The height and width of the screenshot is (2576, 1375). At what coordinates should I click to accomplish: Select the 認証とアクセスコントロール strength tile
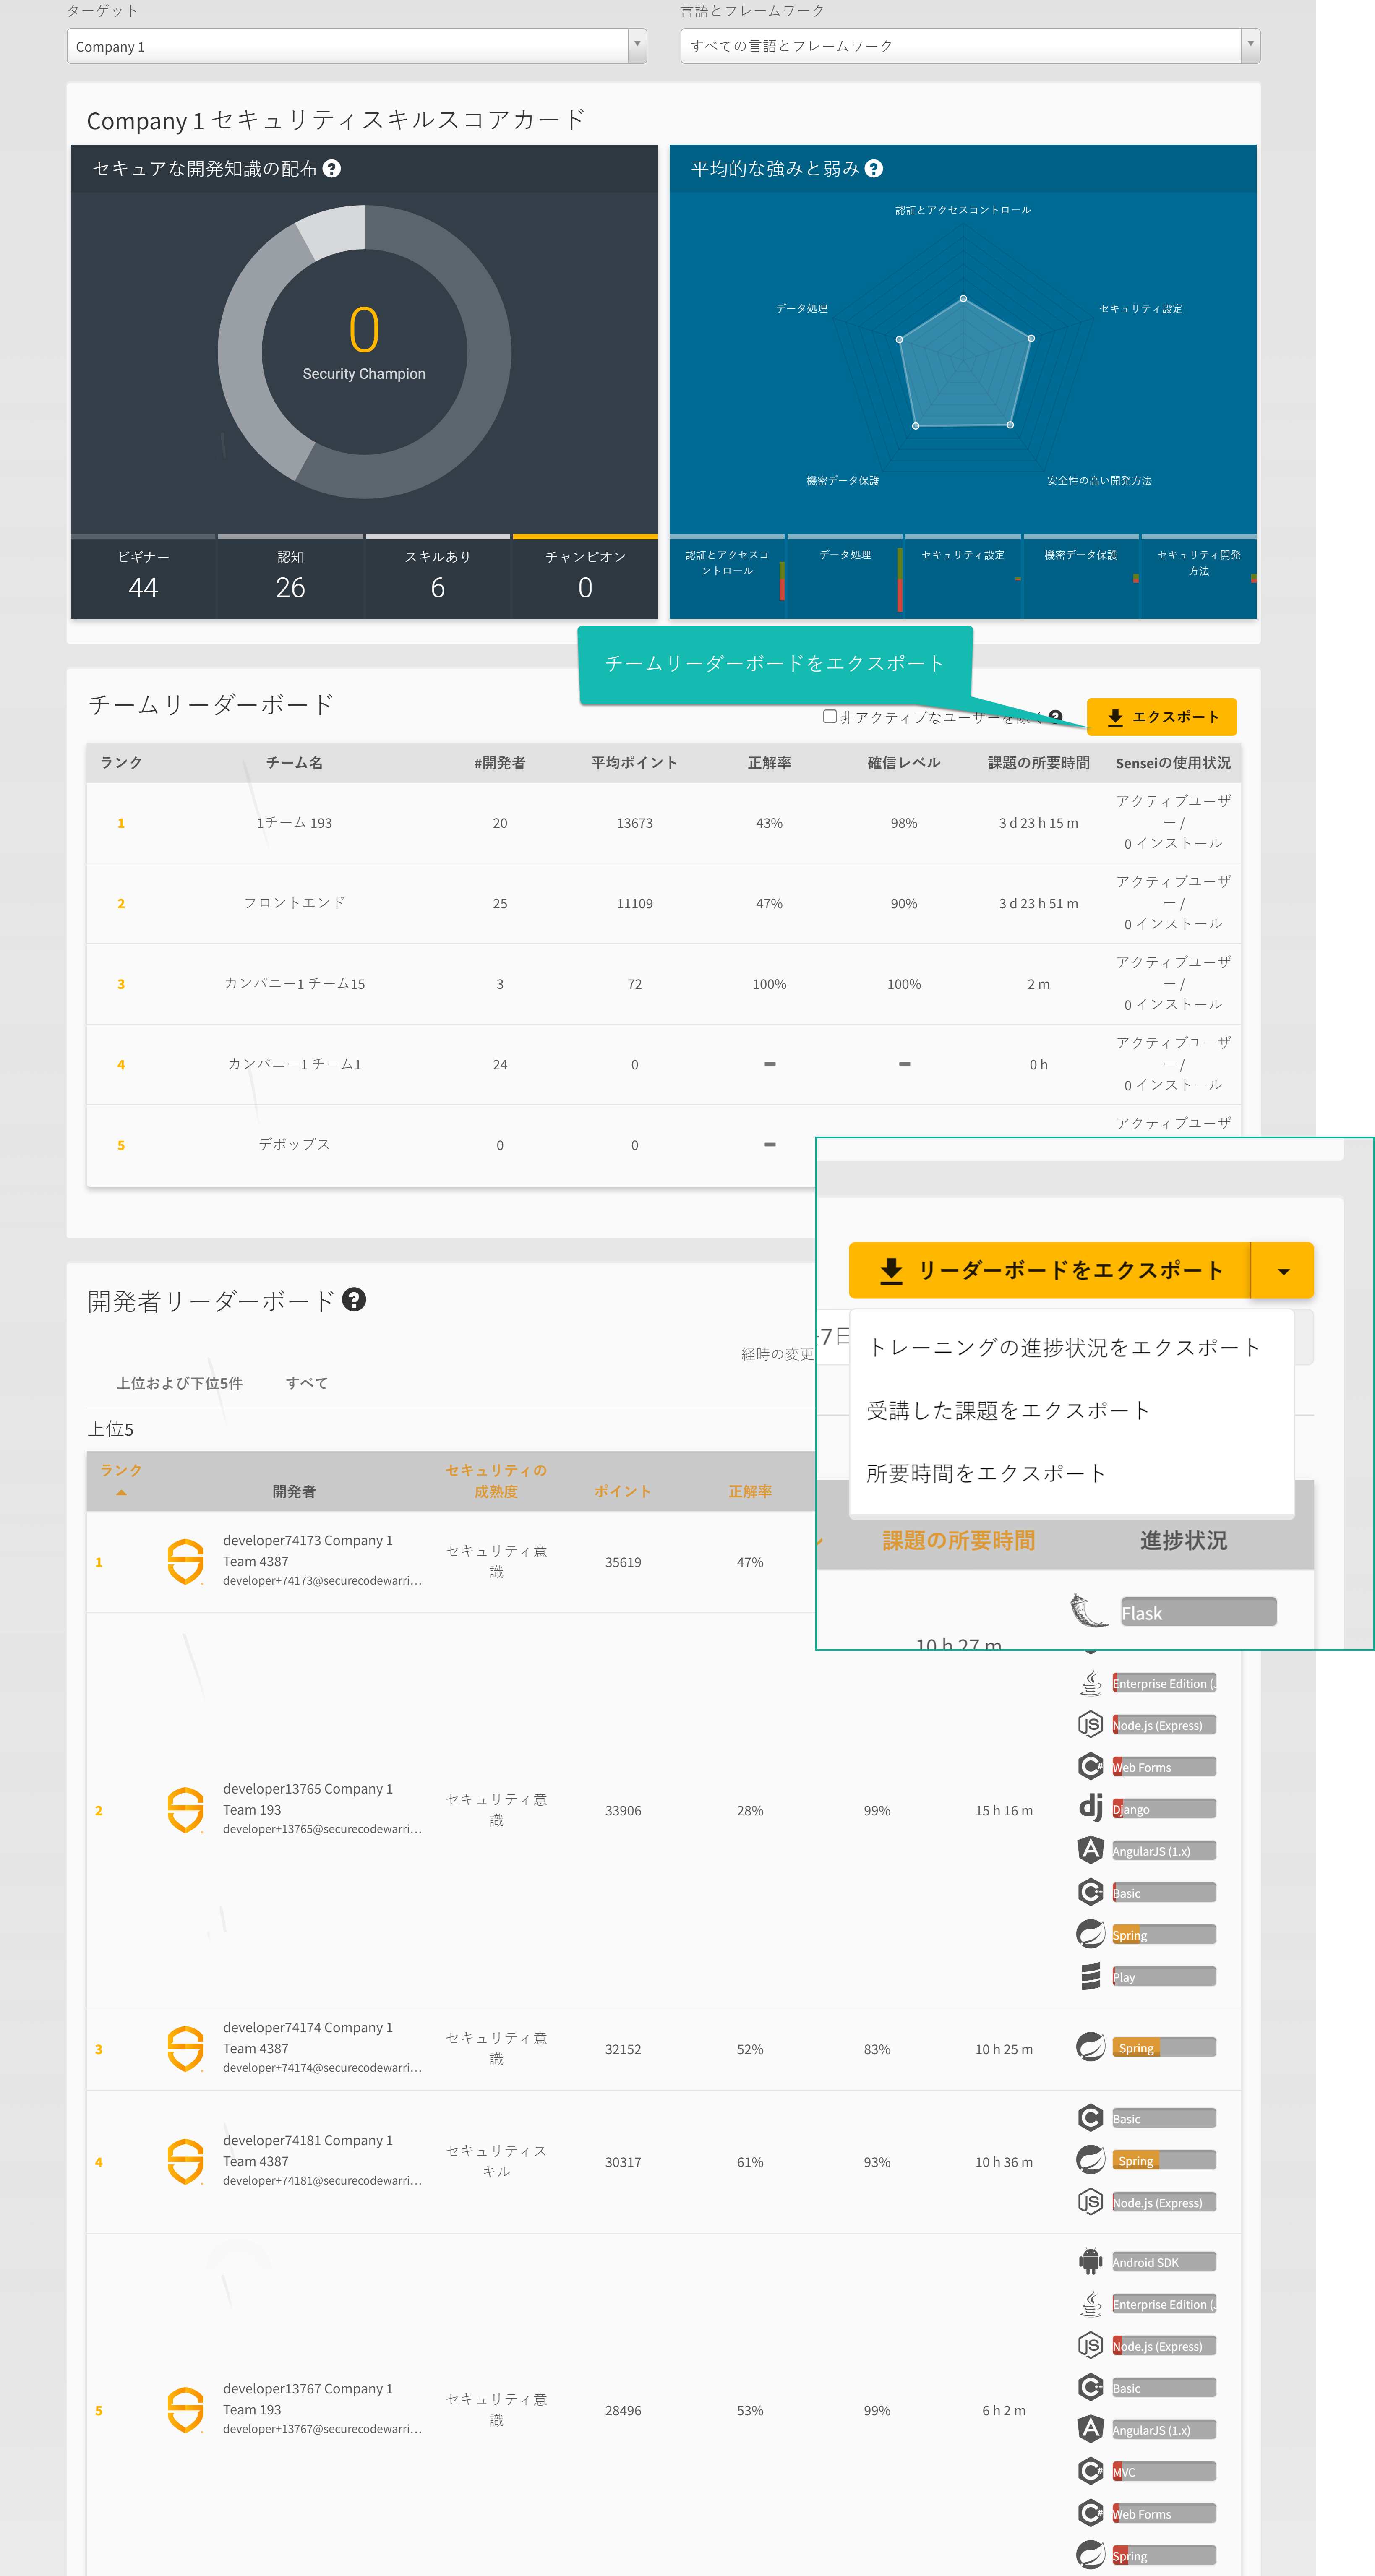727,576
